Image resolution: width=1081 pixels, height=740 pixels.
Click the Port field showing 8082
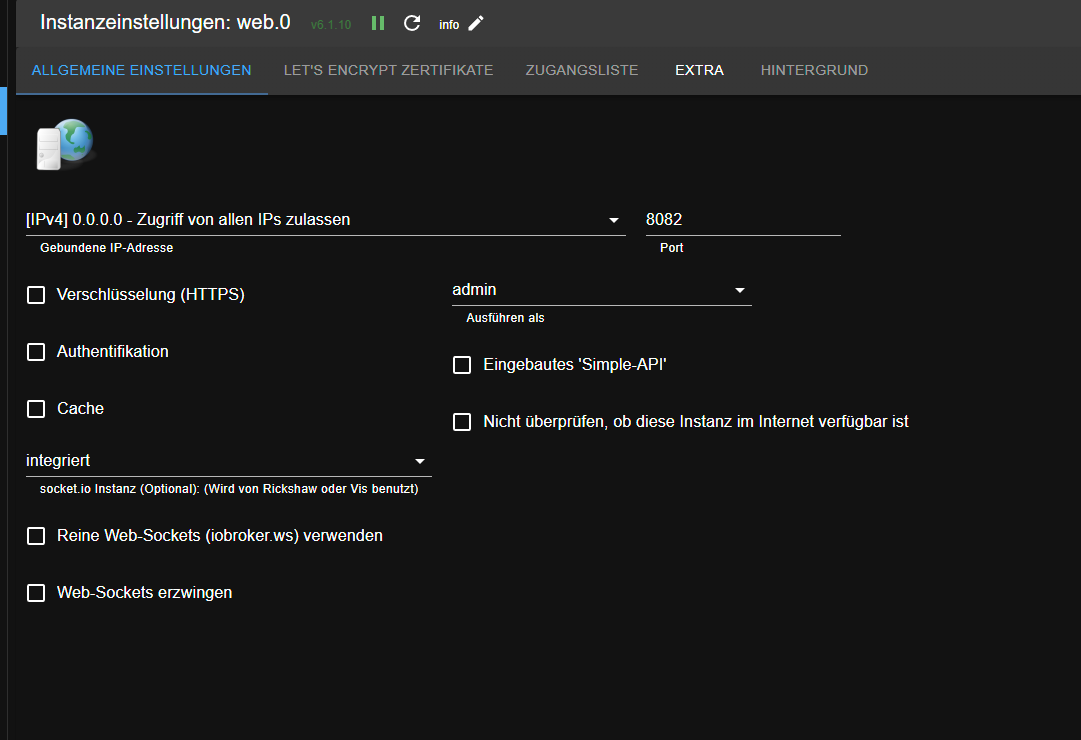[742, 220]
